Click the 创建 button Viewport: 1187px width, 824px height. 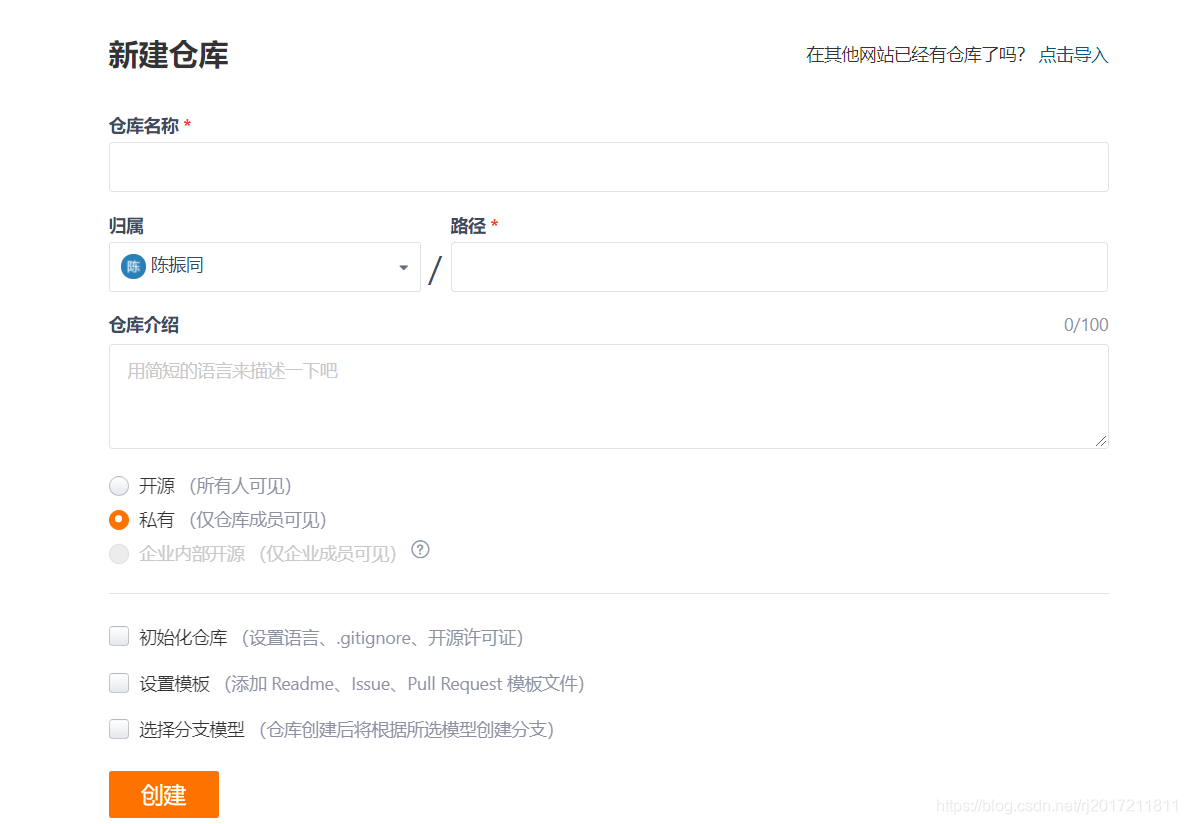[163, 794]
